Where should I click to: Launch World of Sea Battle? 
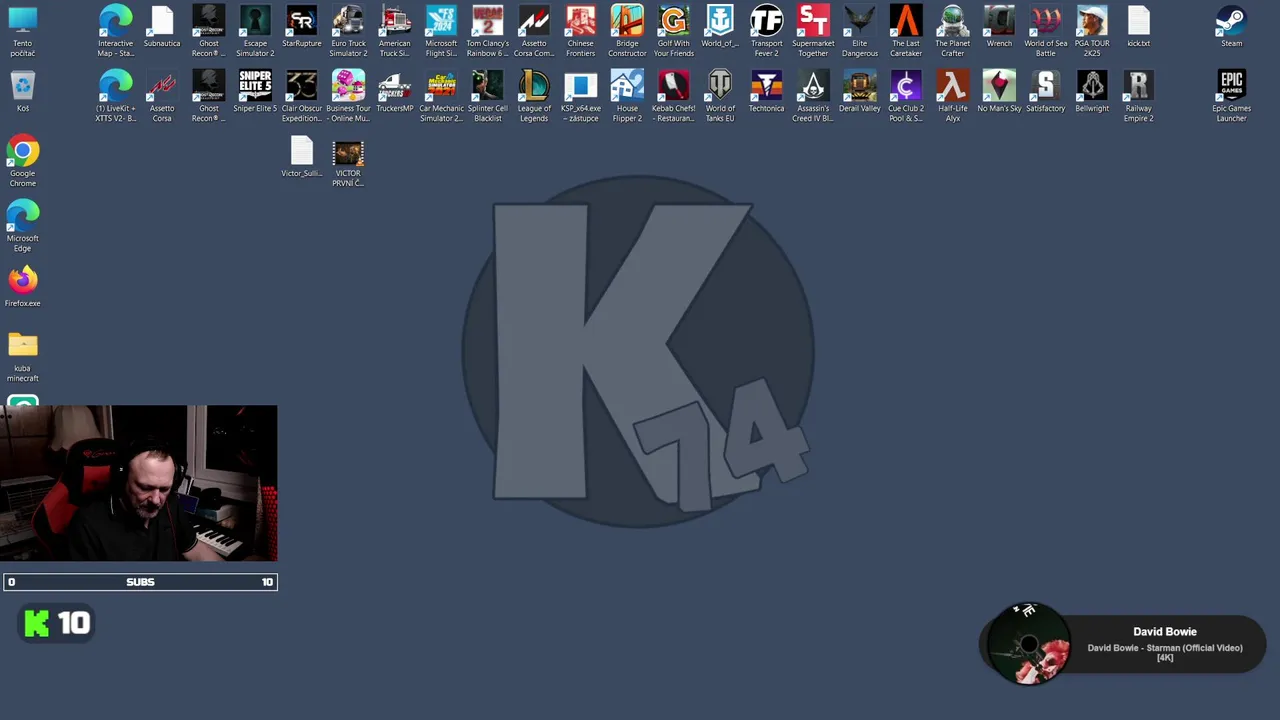tap(1045, 31)
